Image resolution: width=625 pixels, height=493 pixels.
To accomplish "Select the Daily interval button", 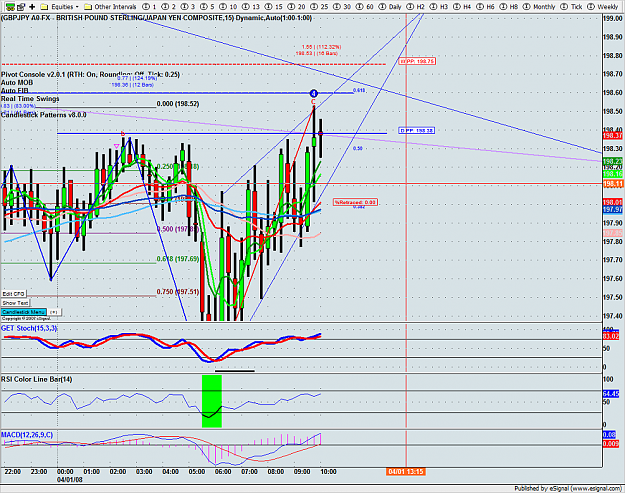I will [x=390, y=7].
